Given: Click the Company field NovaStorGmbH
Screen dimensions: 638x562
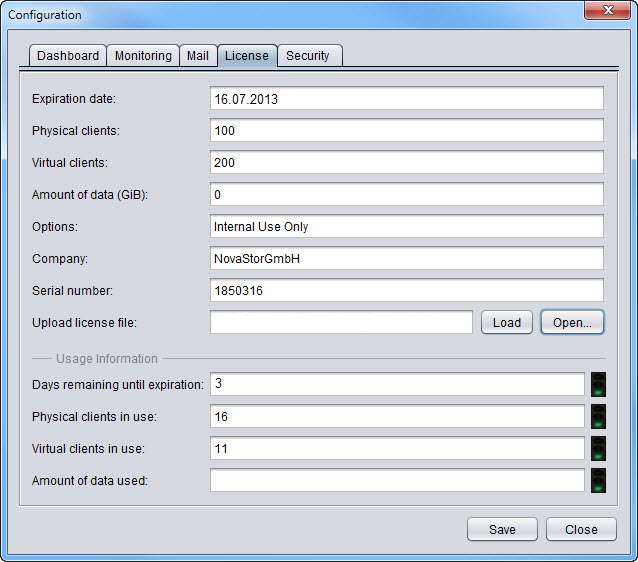Looking at the screenshot, I should coord(406,258).
